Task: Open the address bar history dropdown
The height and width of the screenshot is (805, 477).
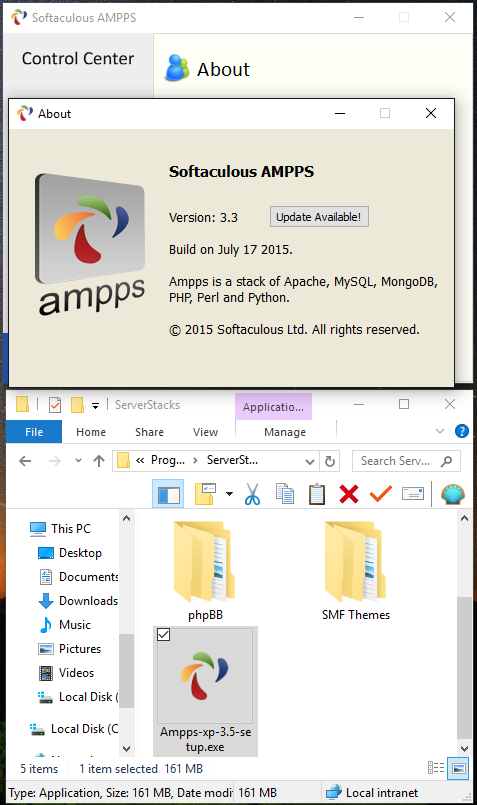Action: pyautogui.click(x=310, y=461)
